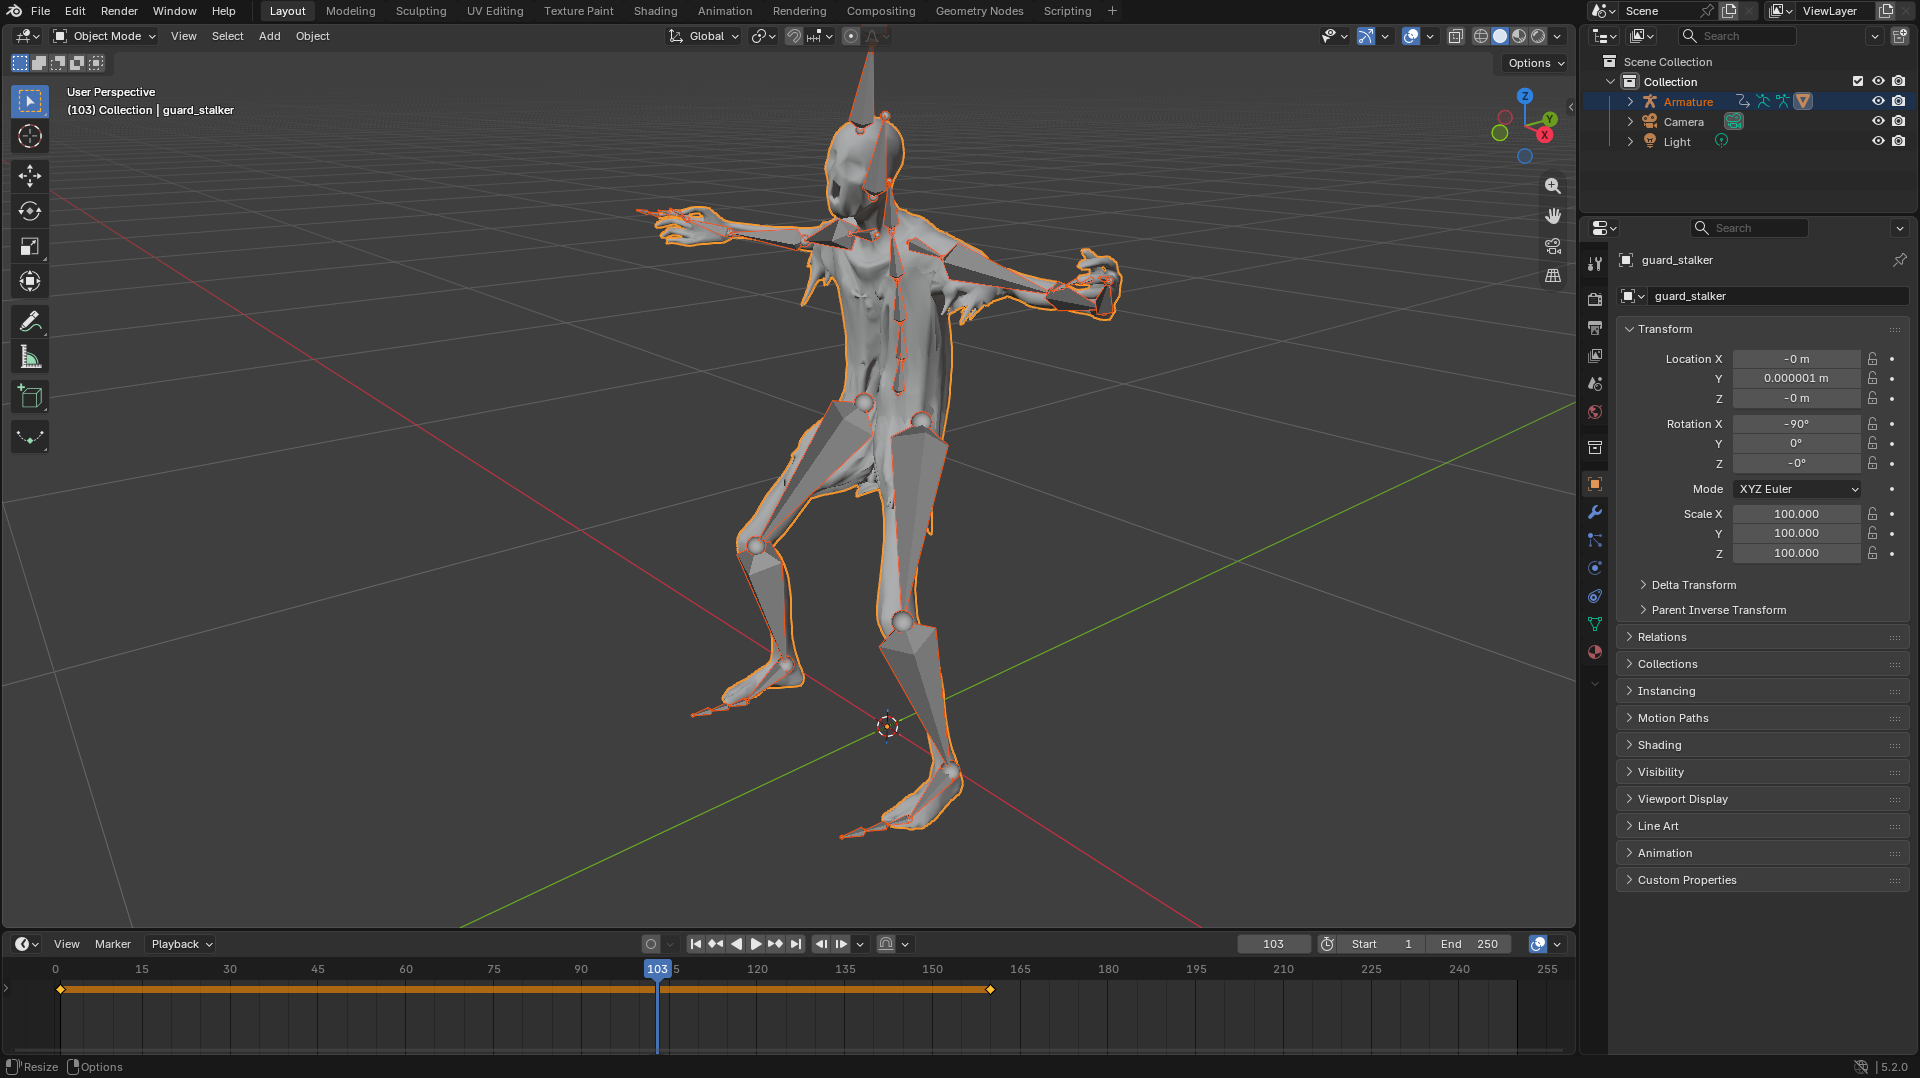Viewport: 1920px width, 1078px height.
Task: Click the timeline playhead at frame 103
Action: pos(657,969)
